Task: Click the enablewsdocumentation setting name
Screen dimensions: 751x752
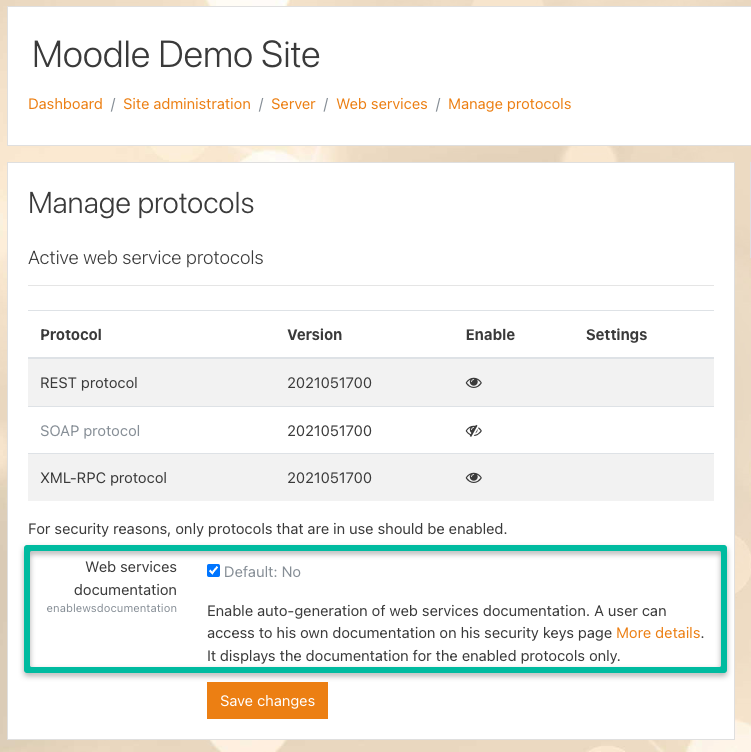Action: pos(111,608)
